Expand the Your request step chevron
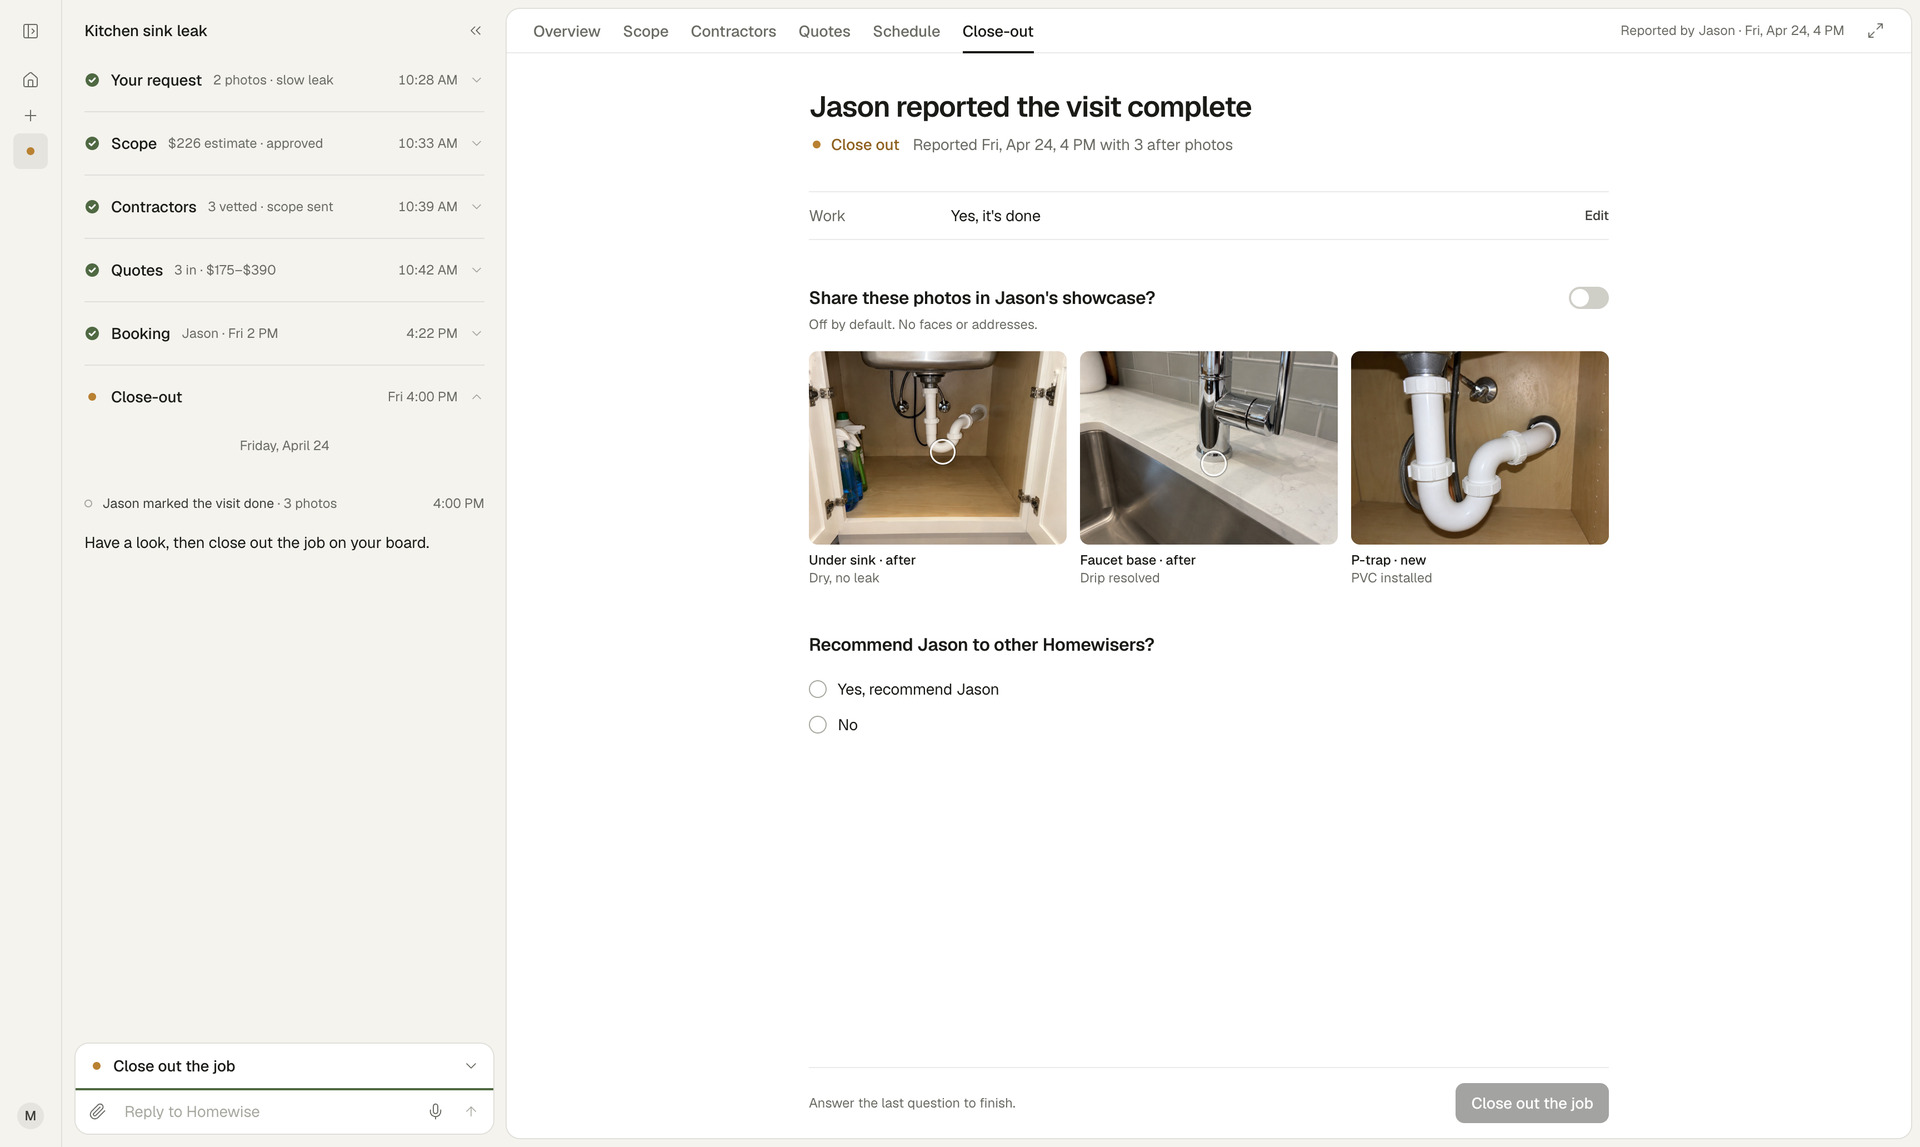 tap(476, 80)
